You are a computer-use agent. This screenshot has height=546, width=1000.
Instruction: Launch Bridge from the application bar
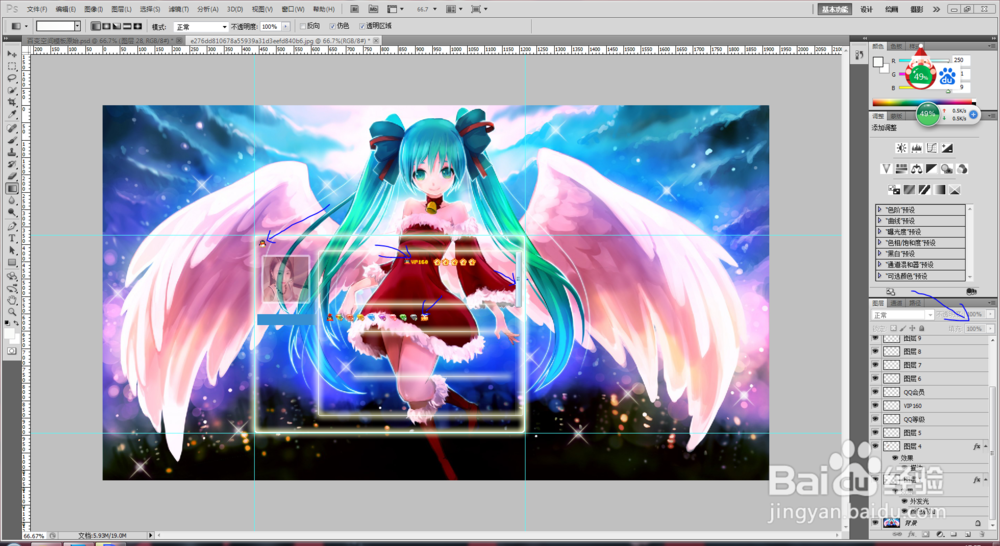pos(355,9)
